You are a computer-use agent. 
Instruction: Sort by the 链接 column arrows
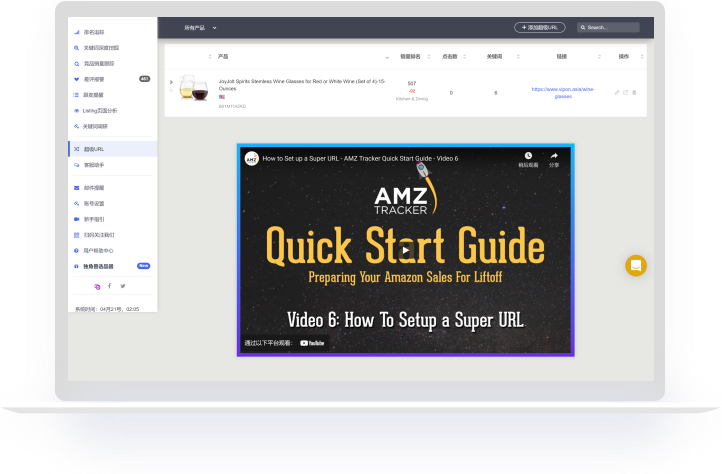599,57
